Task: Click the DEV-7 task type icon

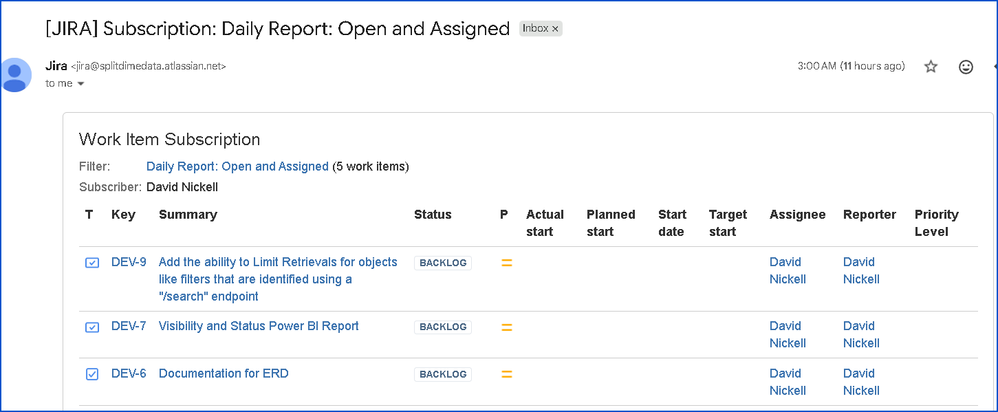Action: click(x=92, y=327)
